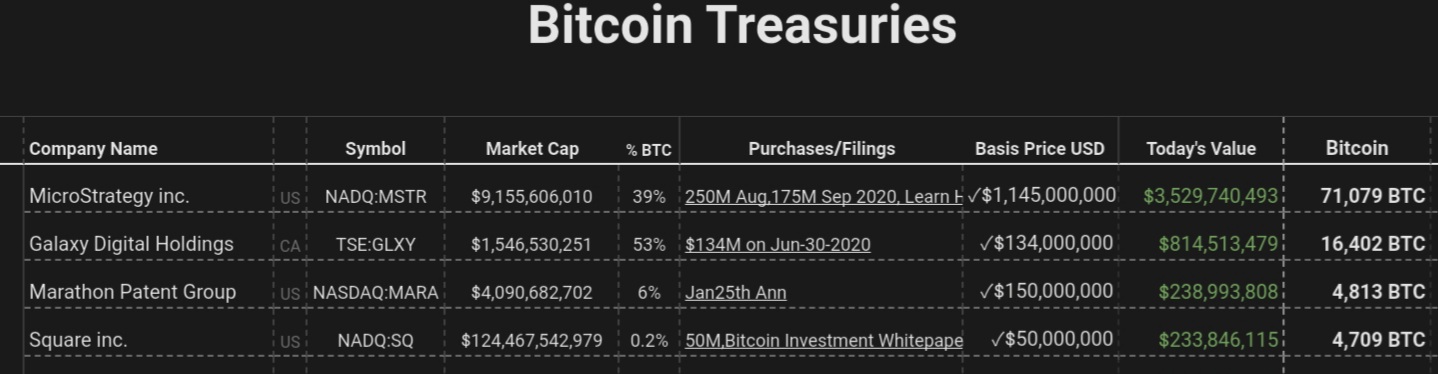The height and width of the screenshot is (374, 1438).
Task: Click the Bitcoin Treasuries page title
Action: pyautogui.click(x=742, y=25)
